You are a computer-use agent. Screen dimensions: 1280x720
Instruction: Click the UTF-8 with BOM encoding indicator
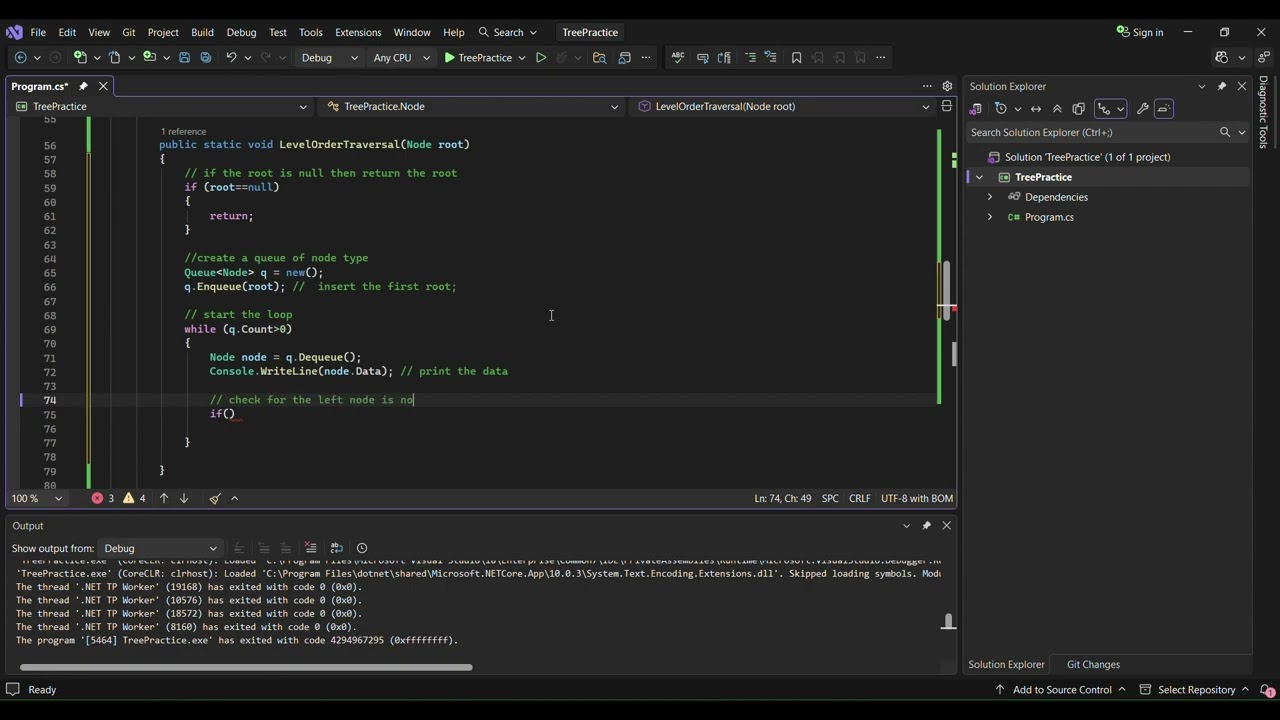pyautogui.click(x=917, y=498)
